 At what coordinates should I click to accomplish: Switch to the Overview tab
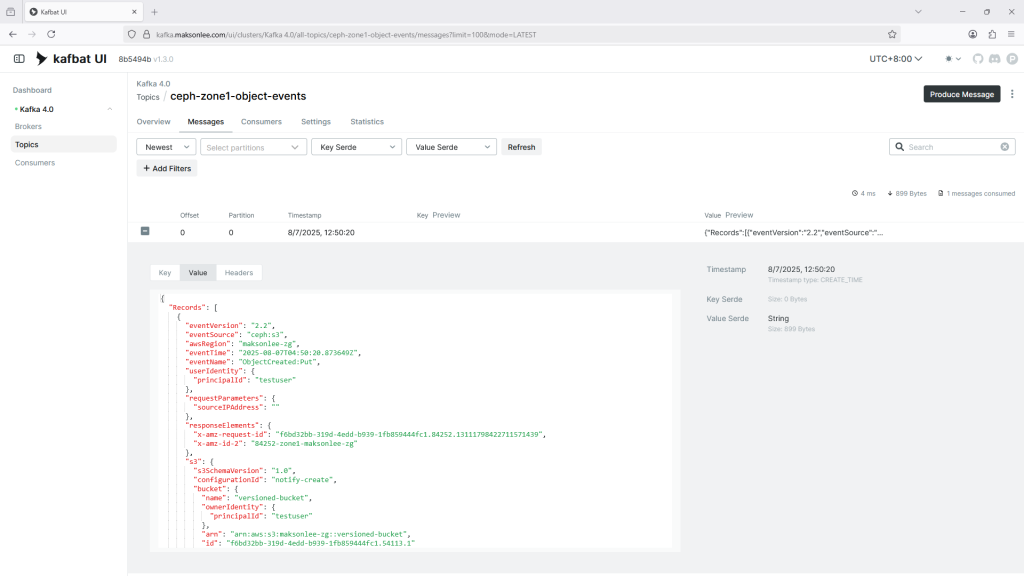tap(153, 121)
